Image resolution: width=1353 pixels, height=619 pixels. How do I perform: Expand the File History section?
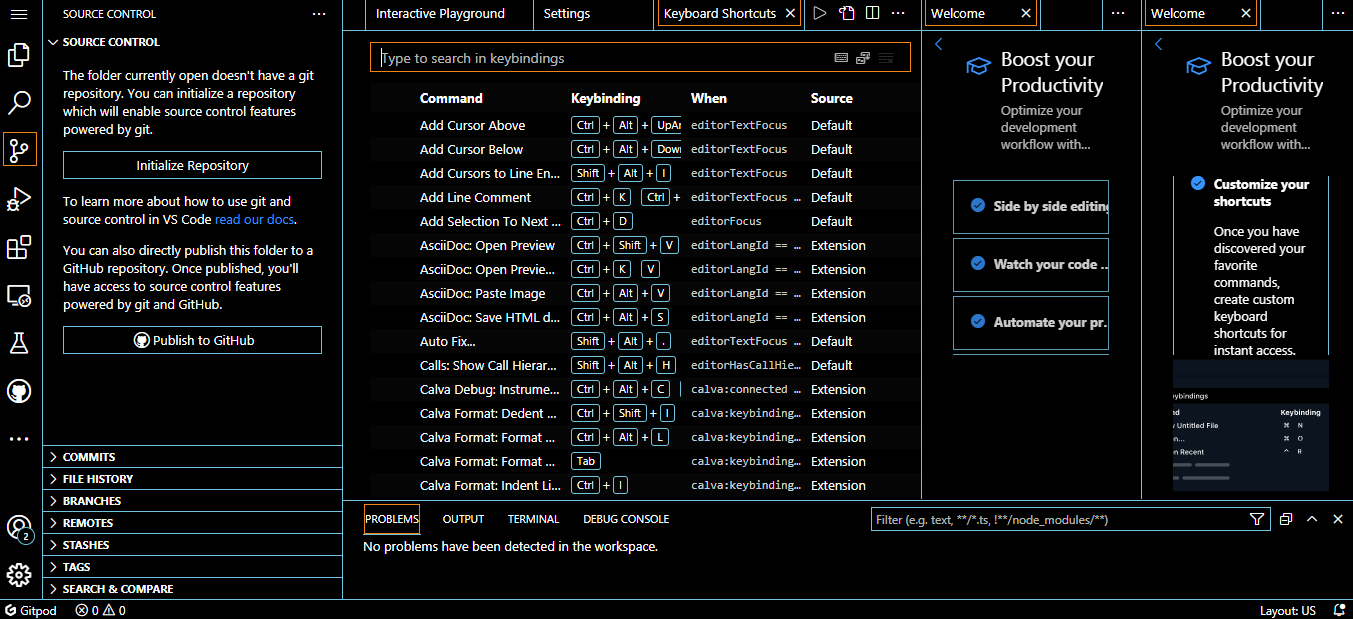point(192,479)
